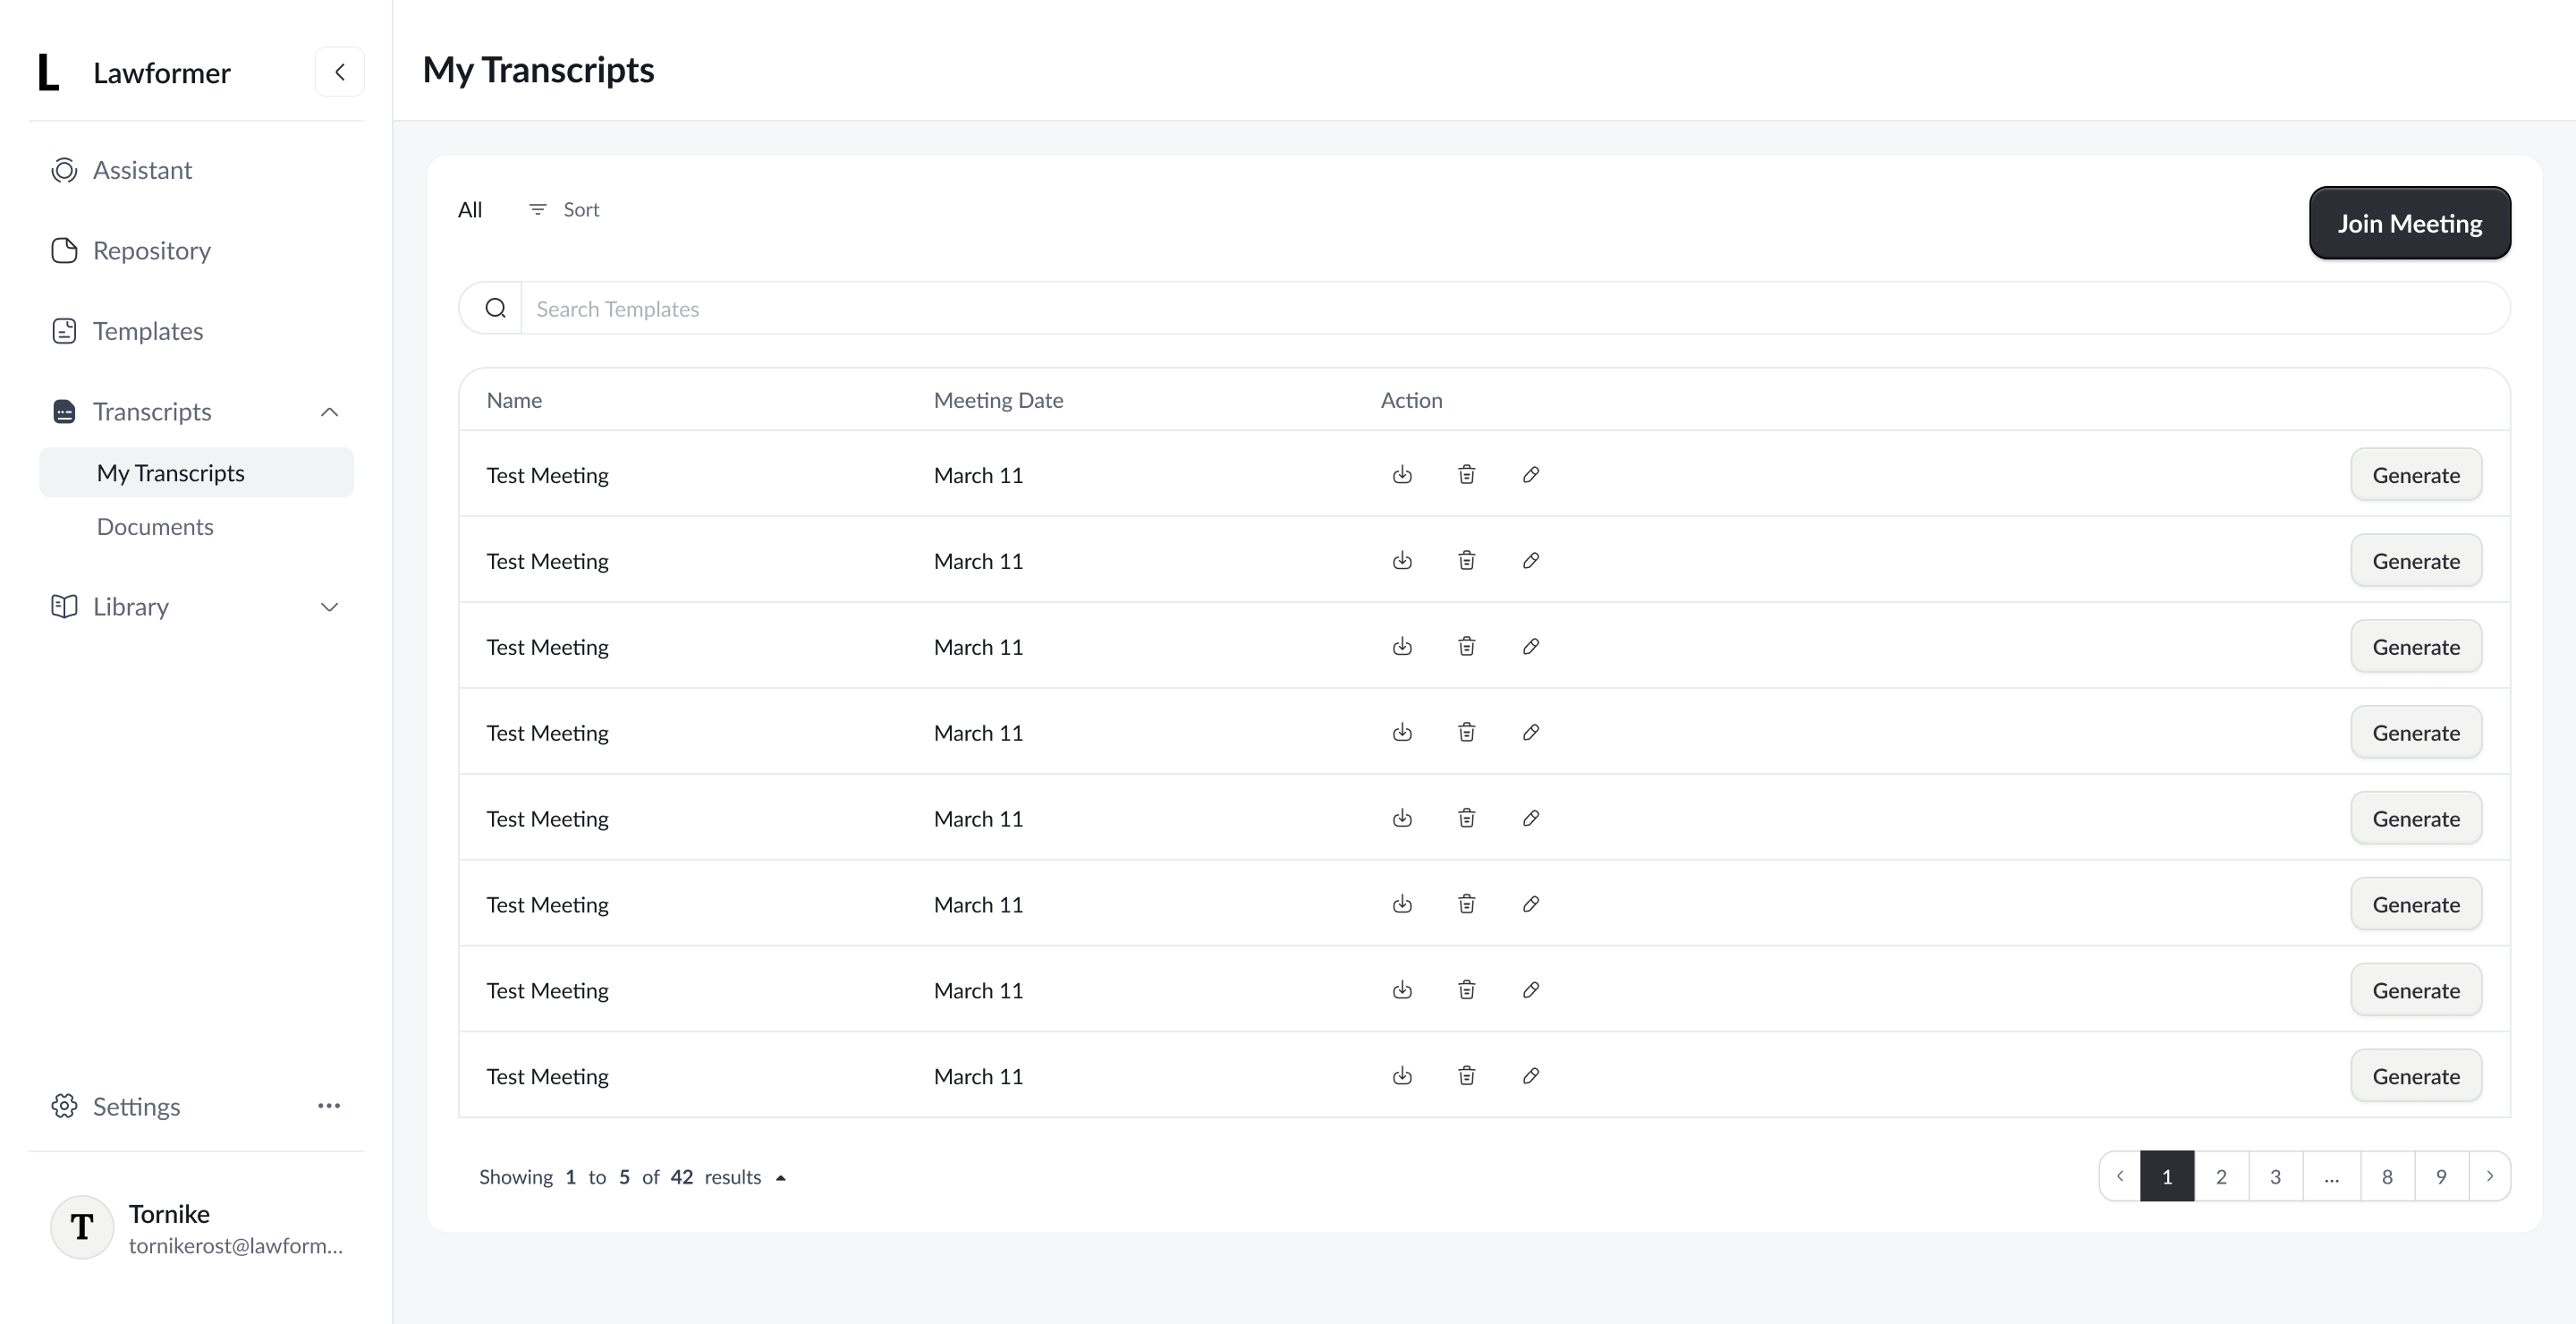Delete the second Test Meeting via the trash icon
This screenshot has width=2576, height=1324.
(1466, 560)
